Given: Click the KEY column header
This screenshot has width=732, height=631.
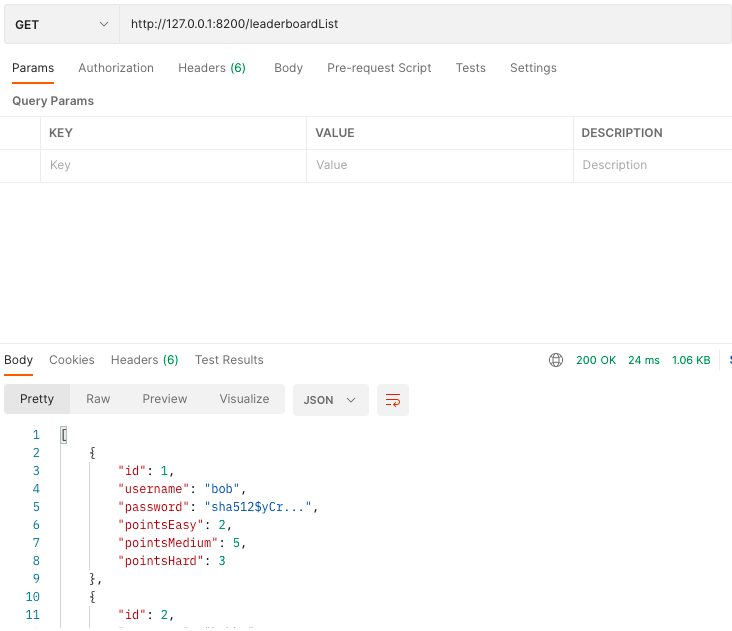Looking at the screenshot, I should [61, 133].
